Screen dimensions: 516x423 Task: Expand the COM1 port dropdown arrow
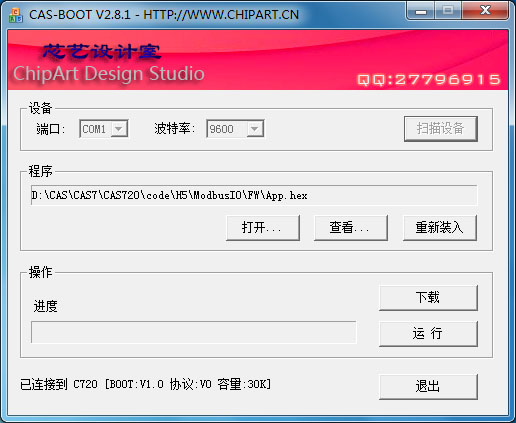click(x=119, y=129)
